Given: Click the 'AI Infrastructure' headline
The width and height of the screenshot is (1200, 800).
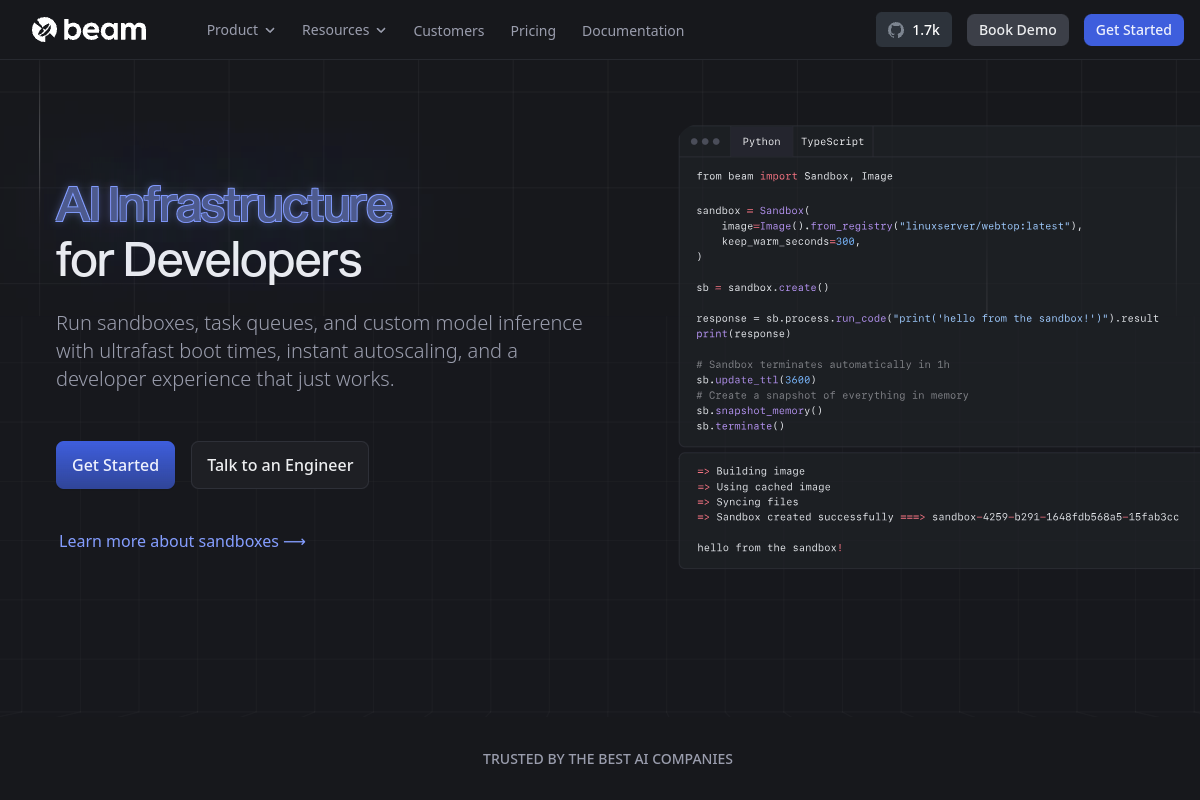Looking at the screenshot, I should pyautogui.click(x=224, y=205).
